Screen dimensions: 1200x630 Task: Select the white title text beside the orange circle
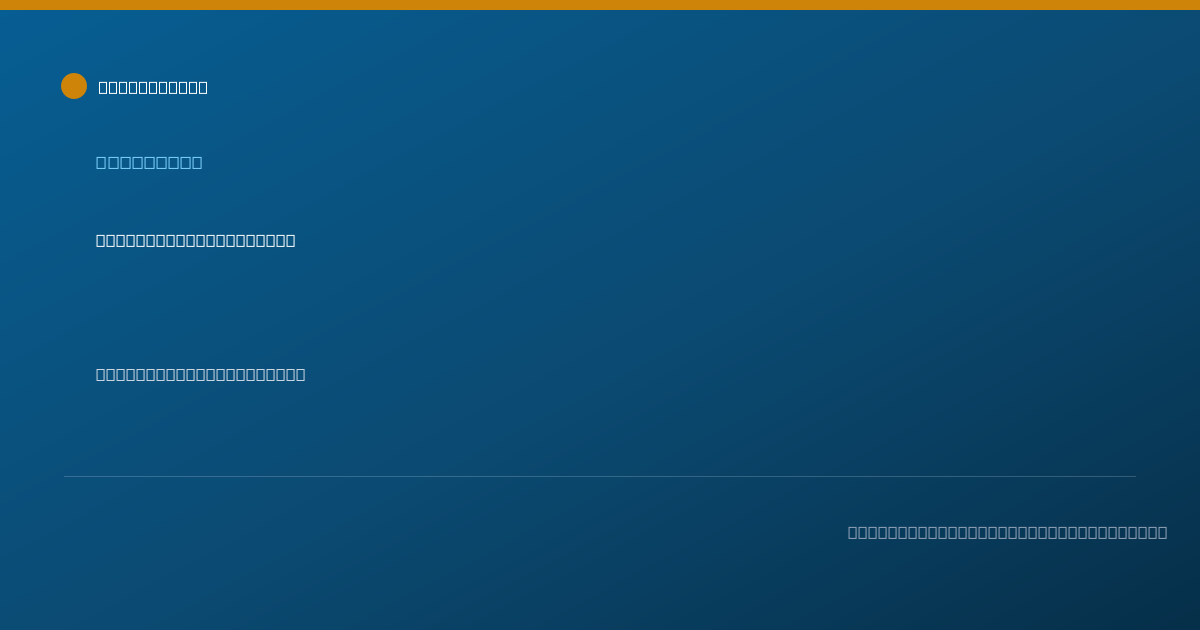pyautogui.click(x=153, y=87)
